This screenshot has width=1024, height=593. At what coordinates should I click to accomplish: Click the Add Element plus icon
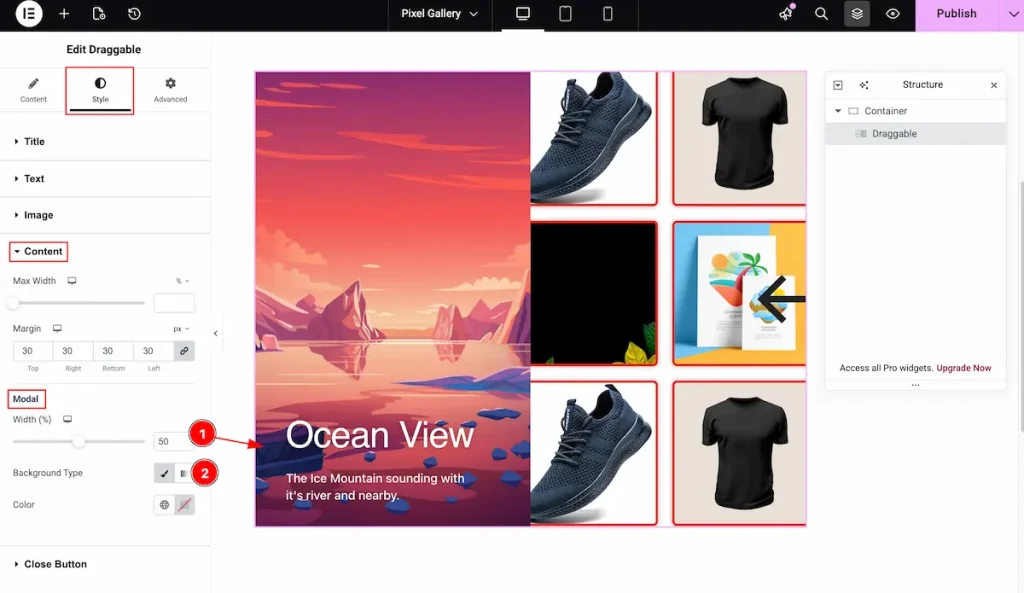64,14
